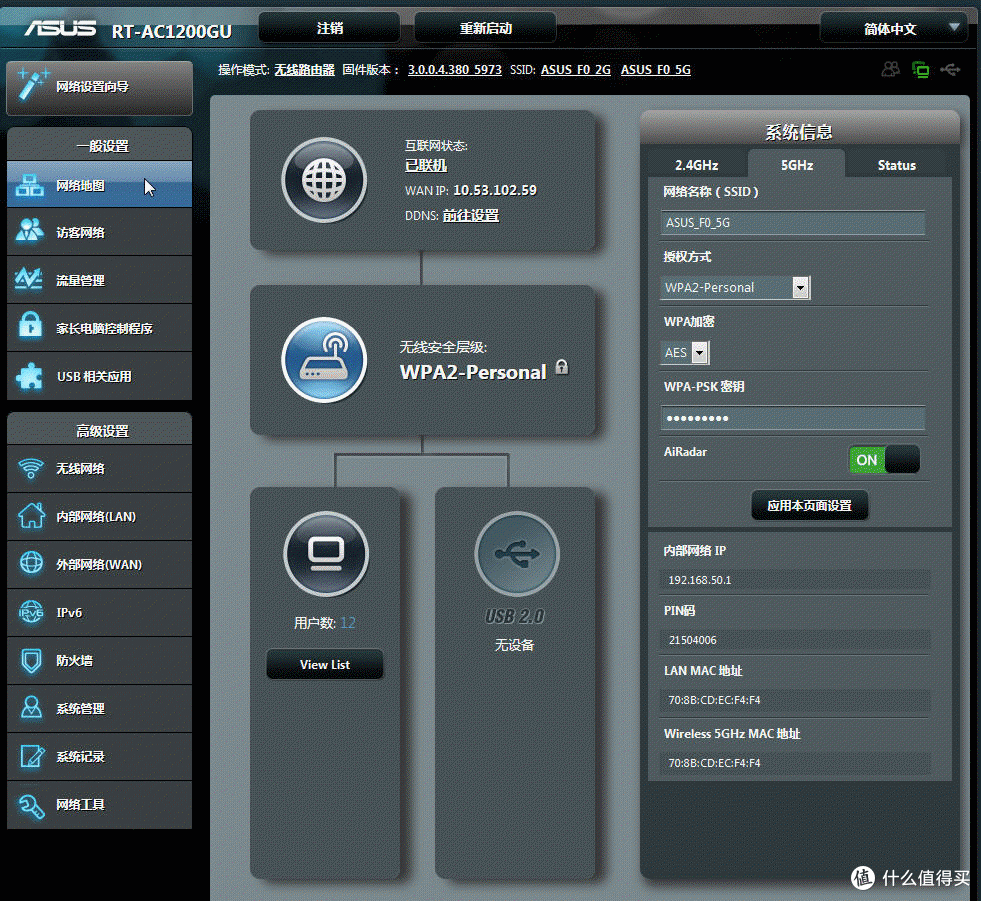981x901 pixels.
Task: Open the ASUS_F0_2G SSID link
Action: pyautogui.click(x=576, y=70)
